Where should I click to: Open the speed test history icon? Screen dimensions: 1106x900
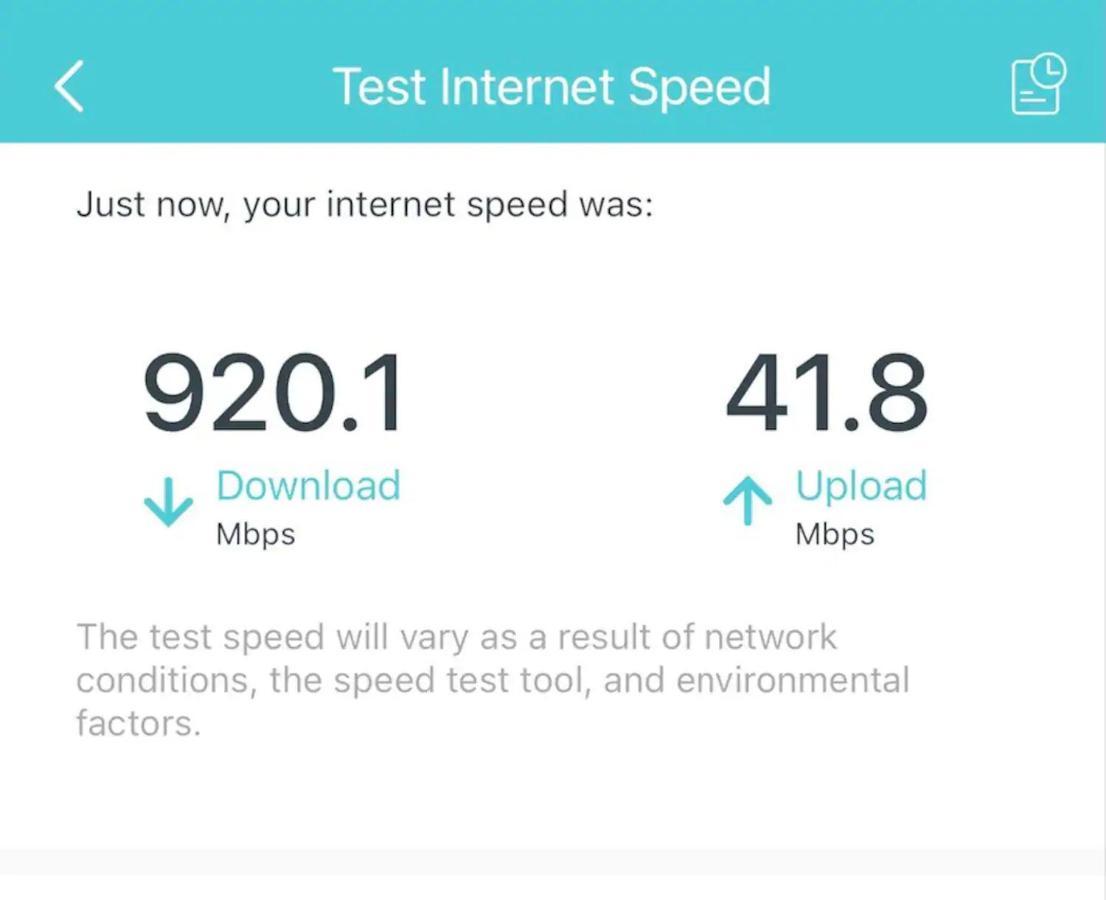click(x=1038, y=83)
